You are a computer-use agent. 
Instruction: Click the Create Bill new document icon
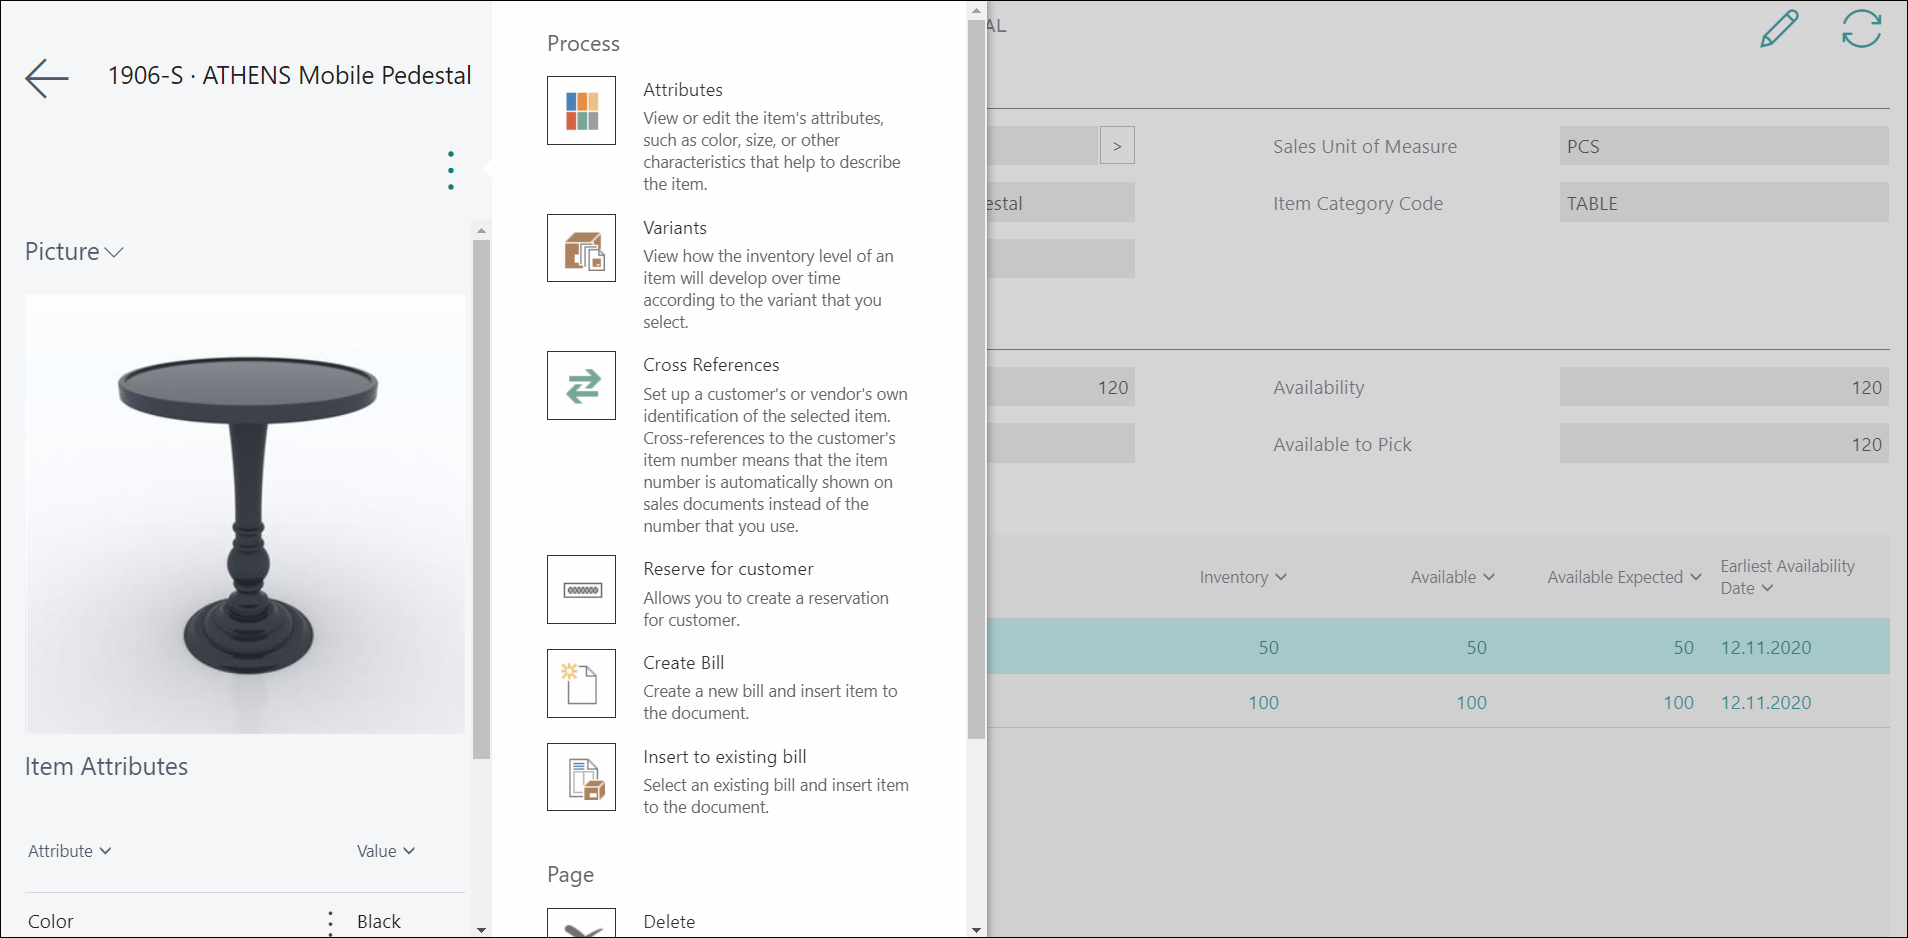coord(581,684)
